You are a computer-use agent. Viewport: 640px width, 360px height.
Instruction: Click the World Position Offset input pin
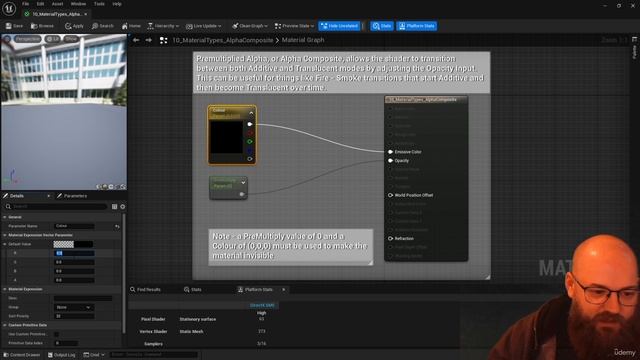[390, 196]
